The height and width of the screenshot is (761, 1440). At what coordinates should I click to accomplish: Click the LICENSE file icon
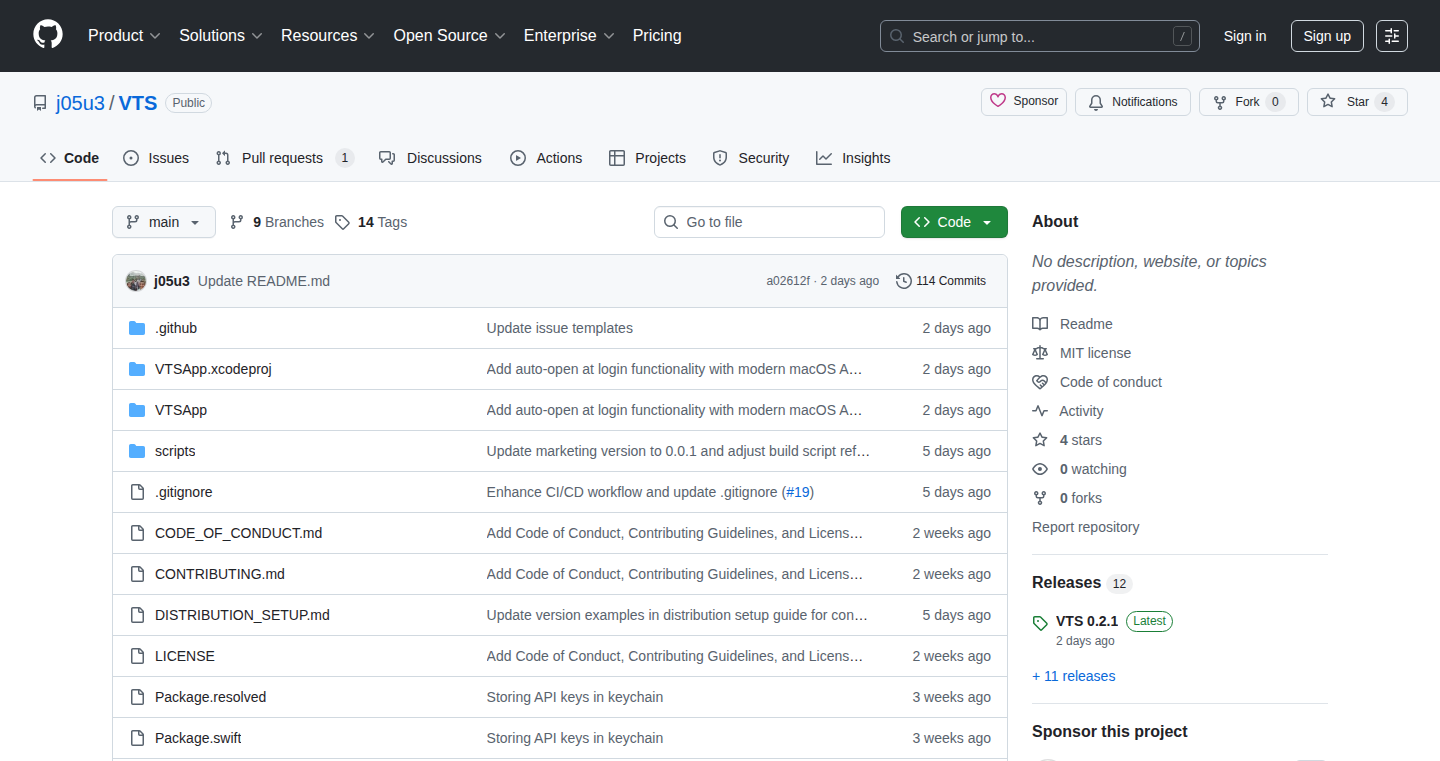pyautogui.click(x=137, y=656)
